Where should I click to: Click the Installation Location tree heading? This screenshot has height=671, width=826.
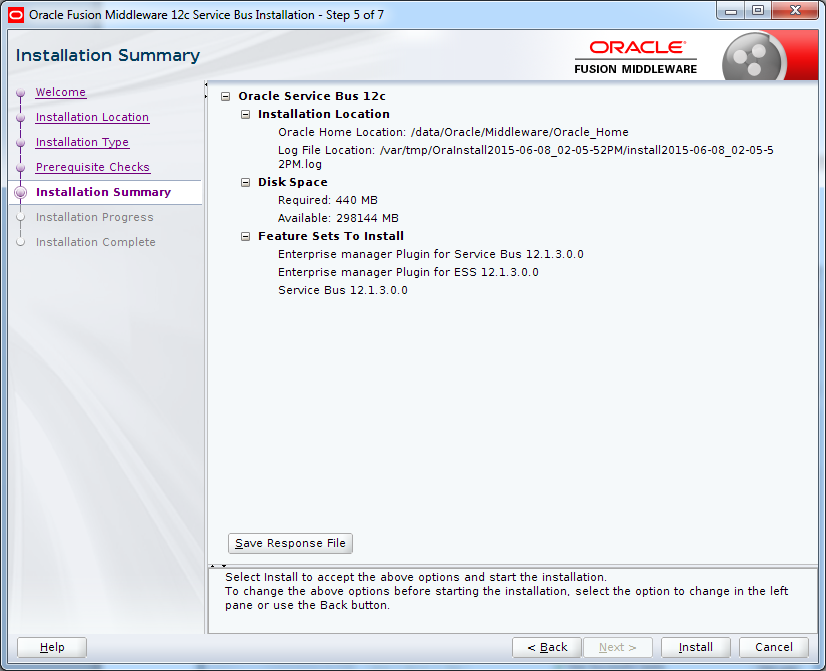pos(324,114)
